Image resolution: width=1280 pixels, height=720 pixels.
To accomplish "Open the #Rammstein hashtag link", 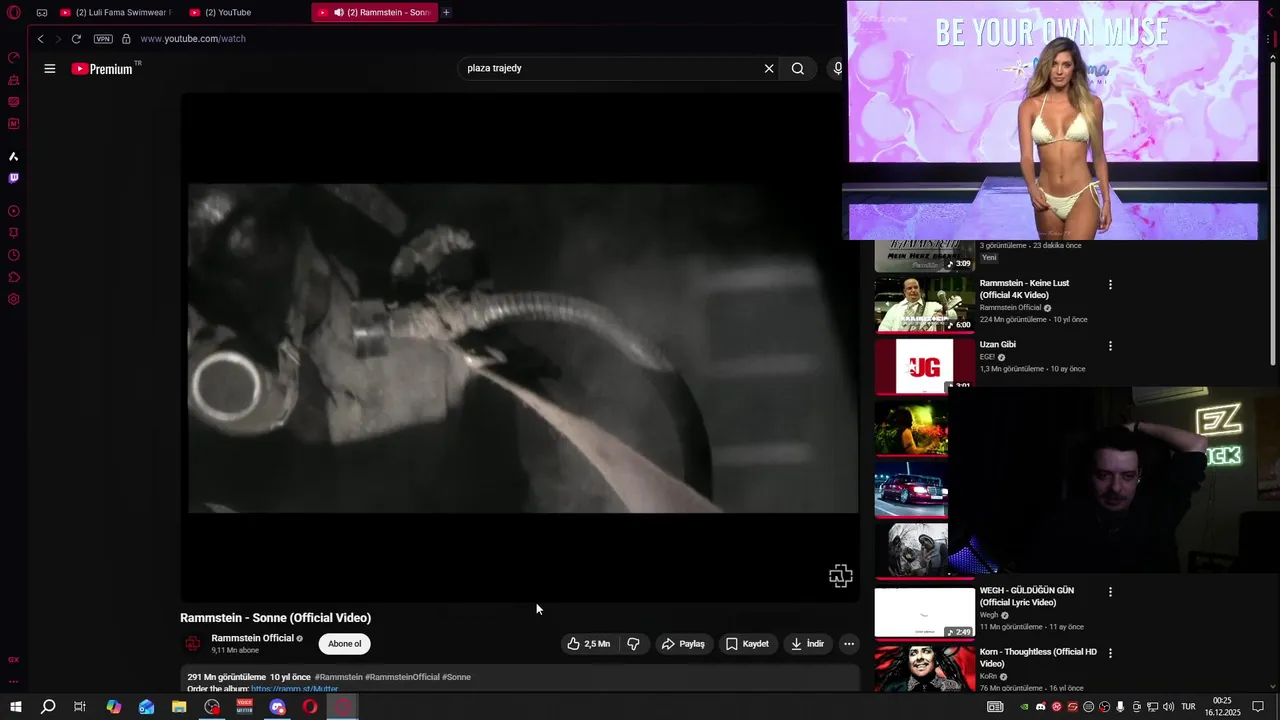I will [x=338, y=677].
